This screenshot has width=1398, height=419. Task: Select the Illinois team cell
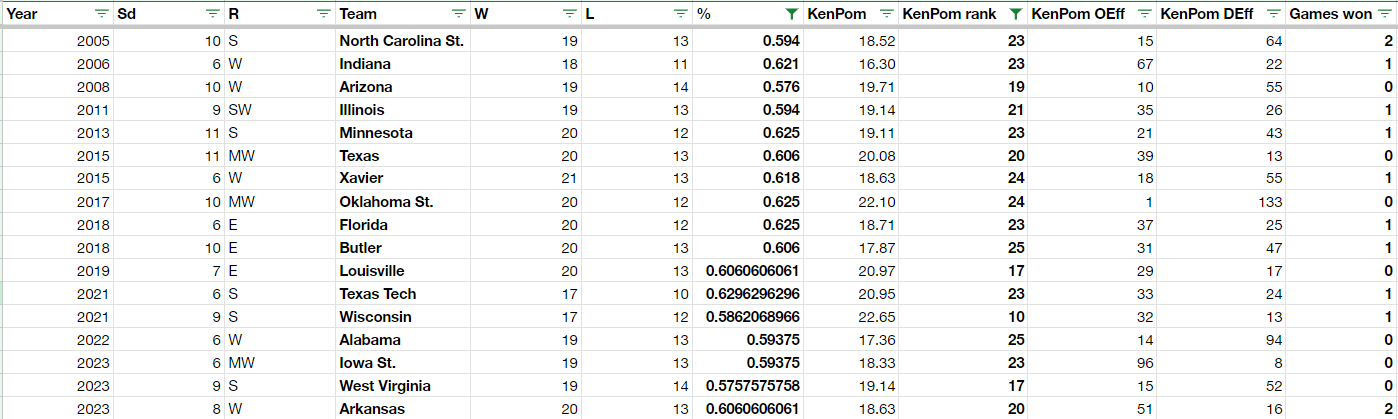point(402,110)
